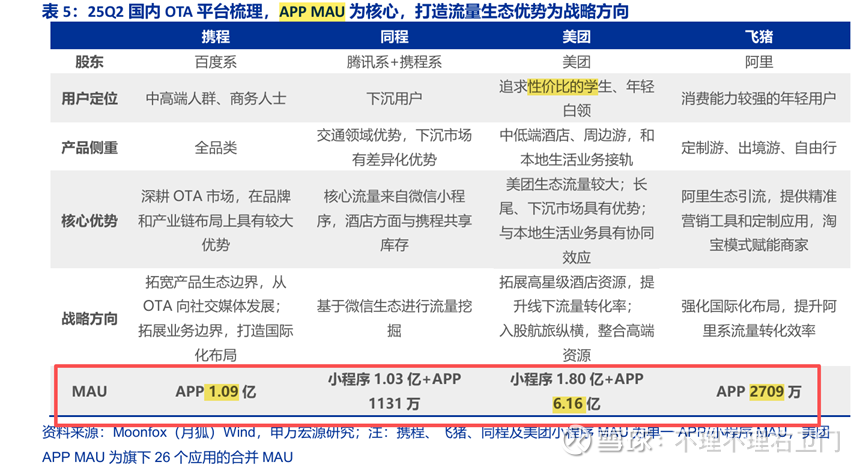The image size is (866, 468).
Task: Select the row label '战略方向'
Action: click(x=89, y=318)
